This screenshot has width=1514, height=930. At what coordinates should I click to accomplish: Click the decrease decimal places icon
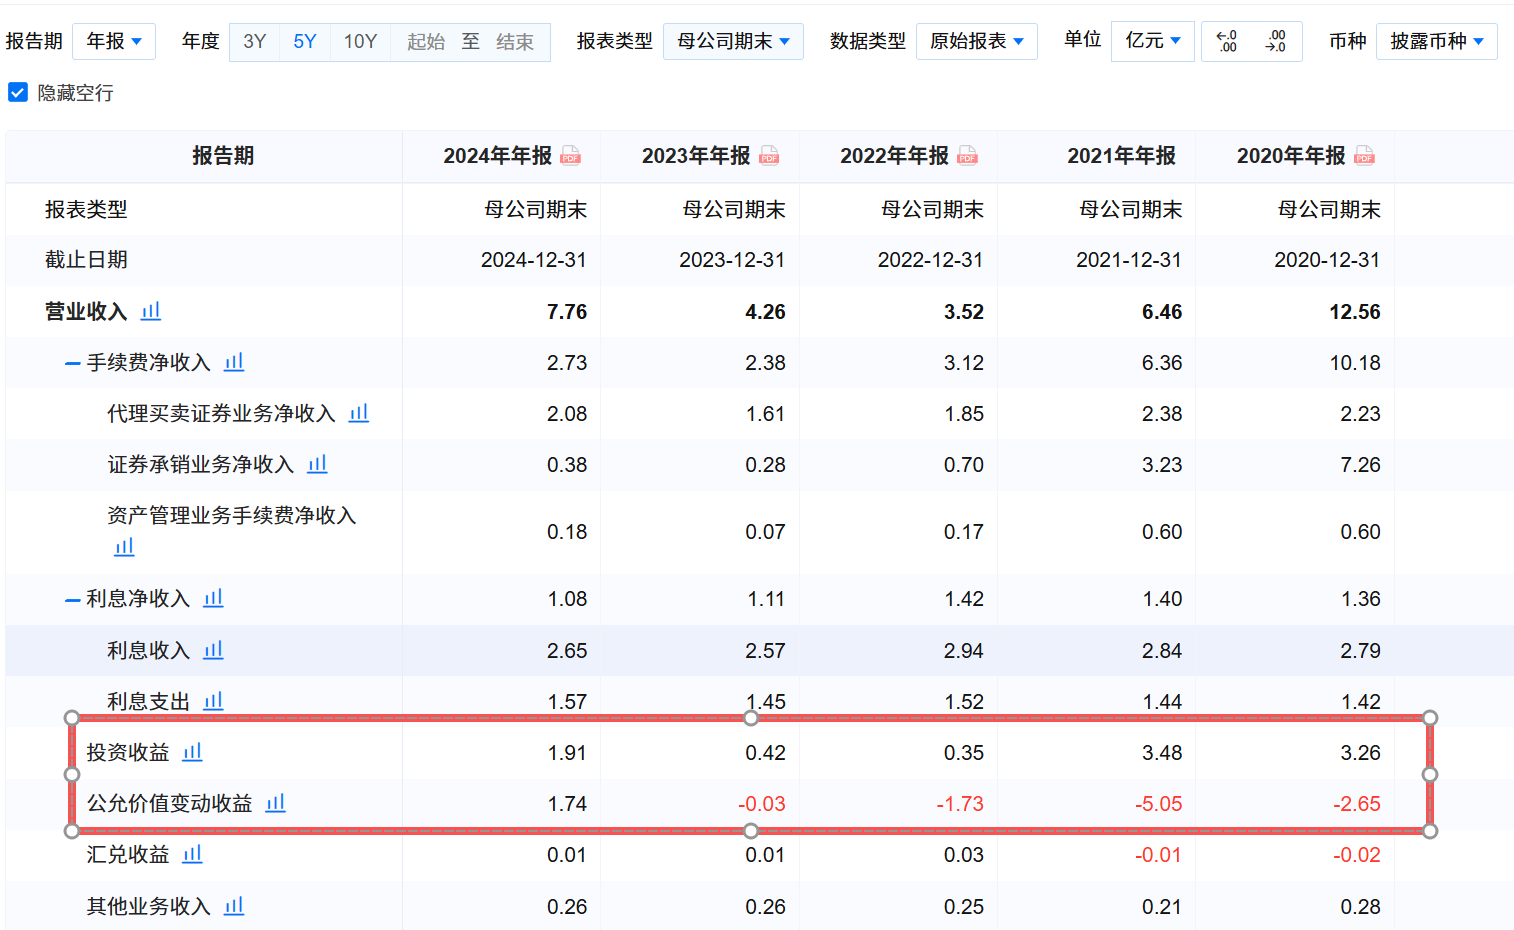(x=1228, y=41)
